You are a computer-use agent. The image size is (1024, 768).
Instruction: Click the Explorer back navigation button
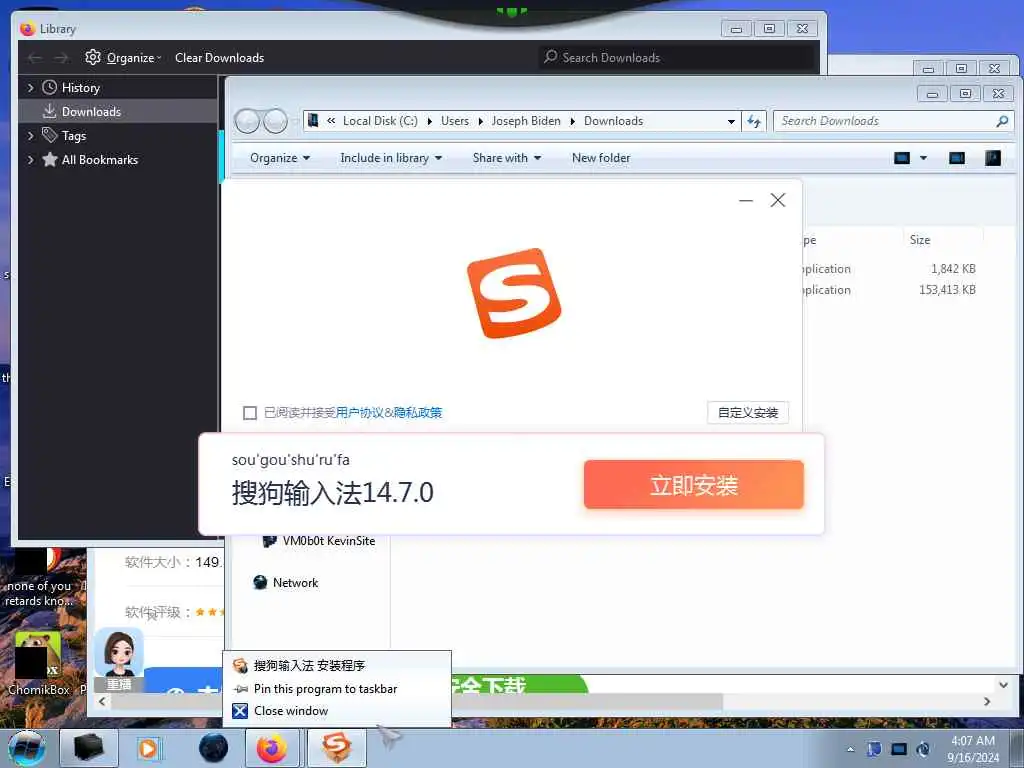click(247, 121)
